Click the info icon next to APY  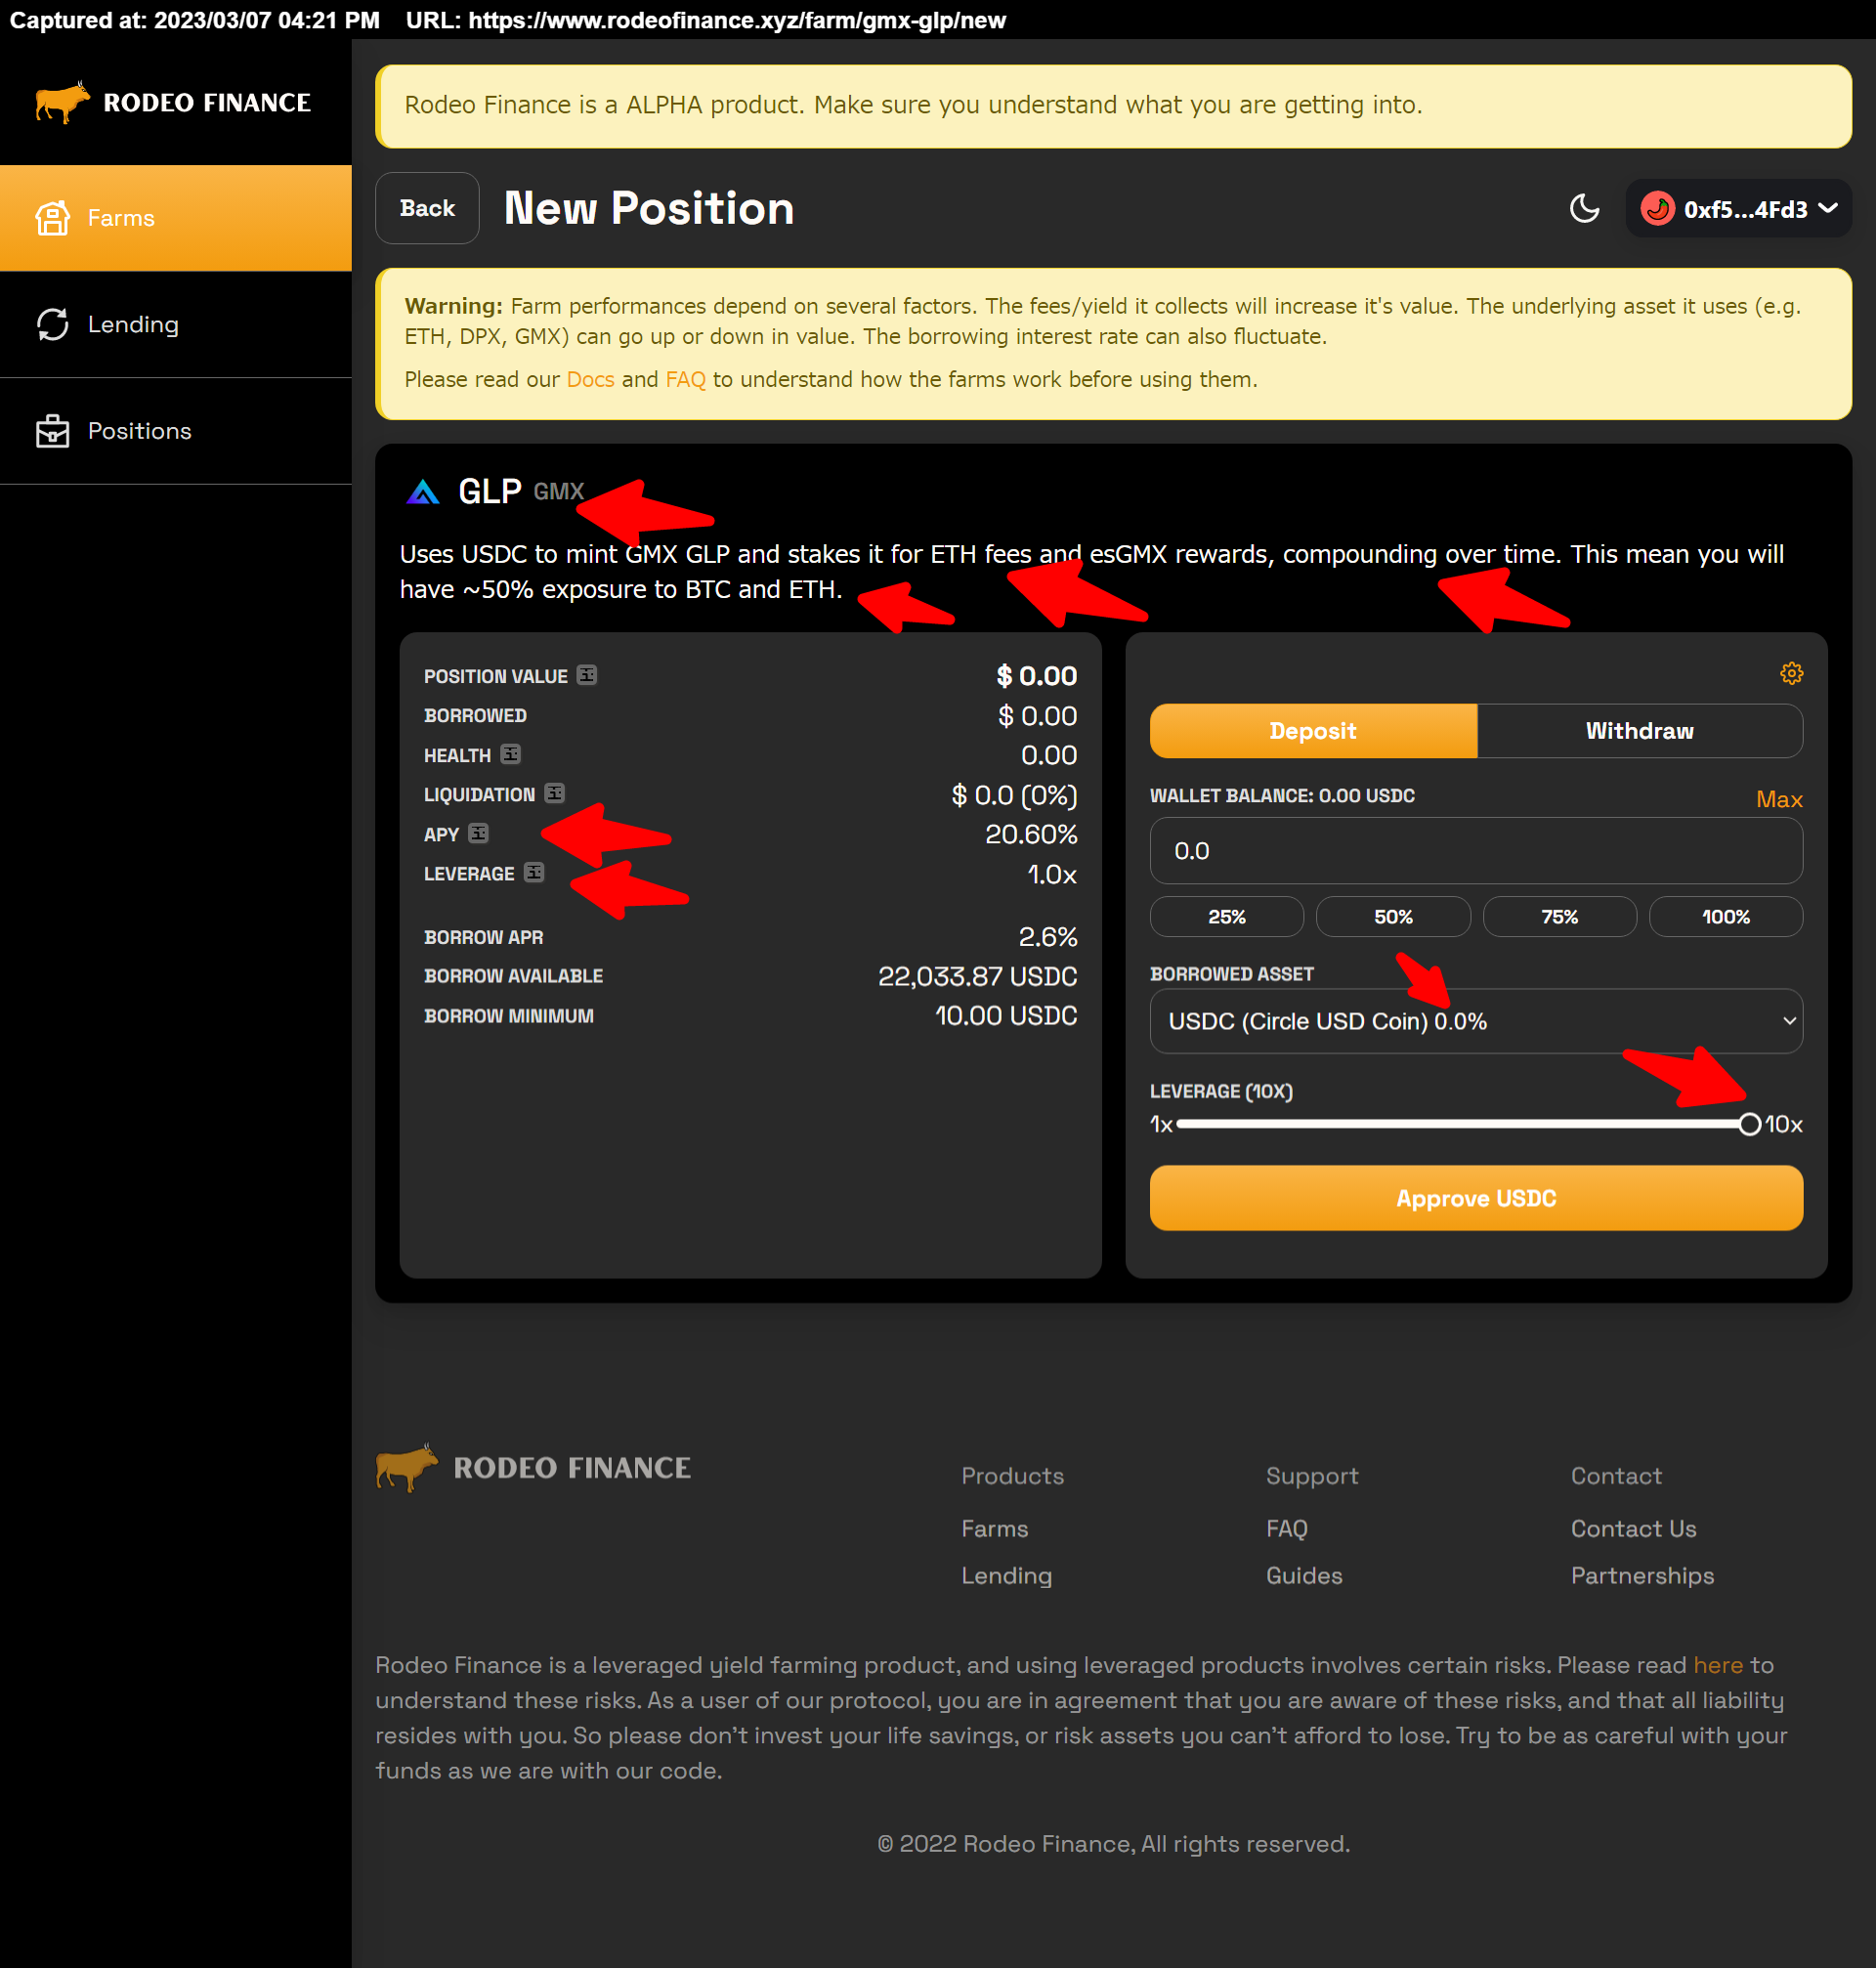(478, 833)
